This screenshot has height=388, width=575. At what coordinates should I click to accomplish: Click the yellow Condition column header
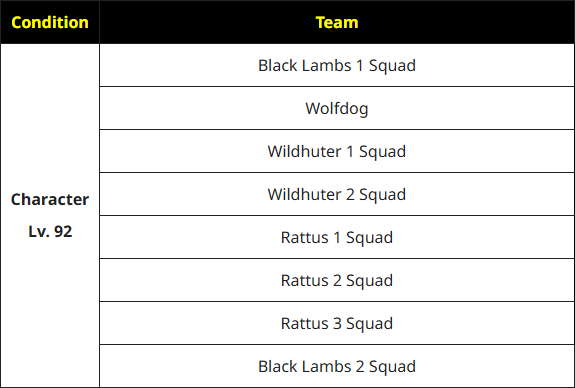(50, 22)
